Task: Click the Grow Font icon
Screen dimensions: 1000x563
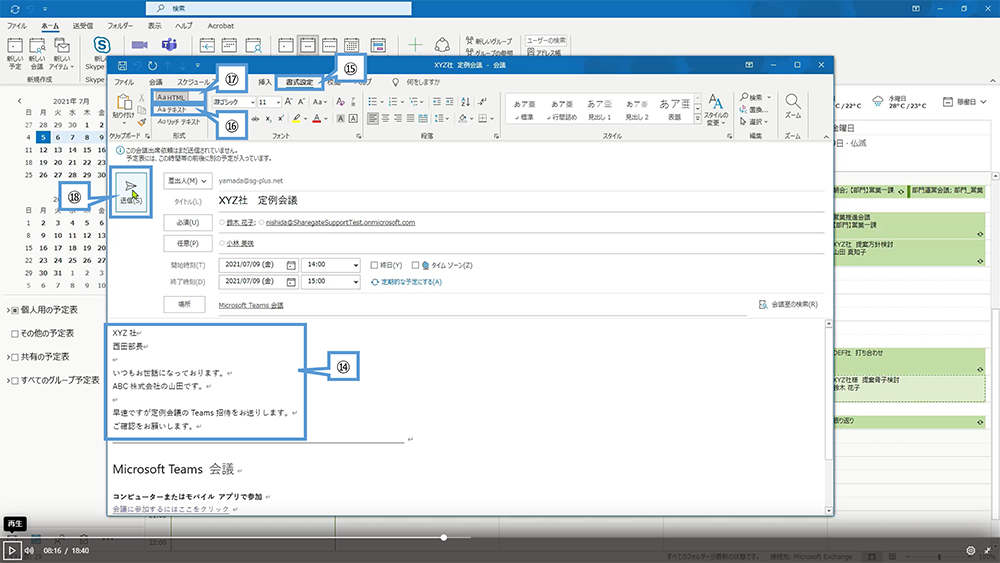Action: pos(289,101)
